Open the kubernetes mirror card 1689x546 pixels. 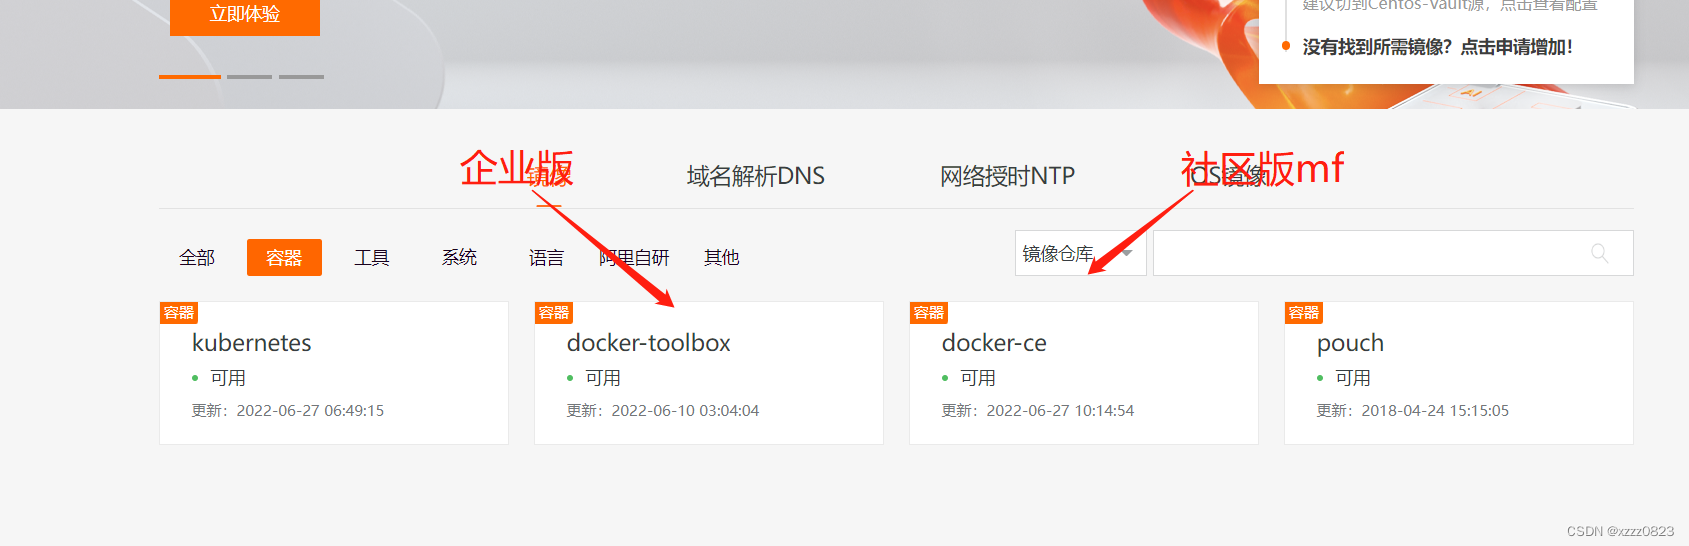pyautogui.click(x=334, y=373)
